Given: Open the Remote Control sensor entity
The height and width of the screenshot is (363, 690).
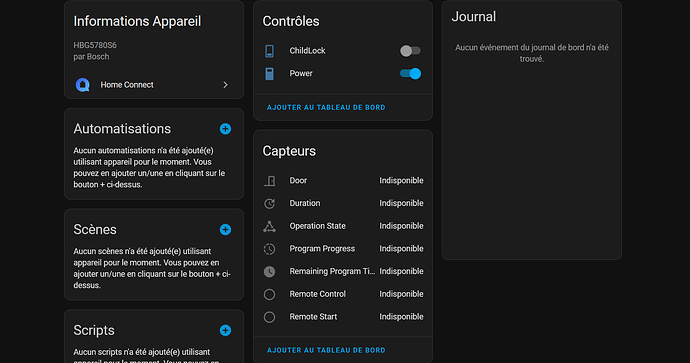Looking at the screenshot, I should 343,294.
